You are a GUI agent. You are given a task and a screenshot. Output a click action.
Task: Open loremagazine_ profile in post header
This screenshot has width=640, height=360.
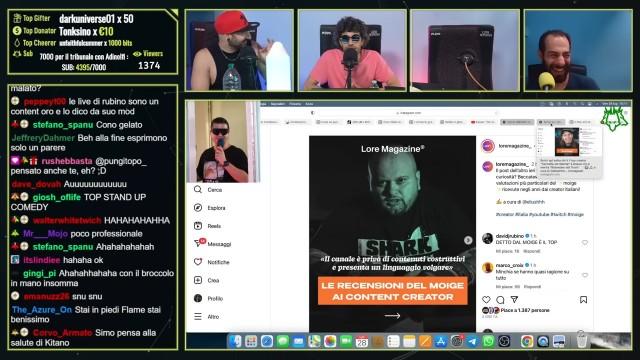[514, 146]
